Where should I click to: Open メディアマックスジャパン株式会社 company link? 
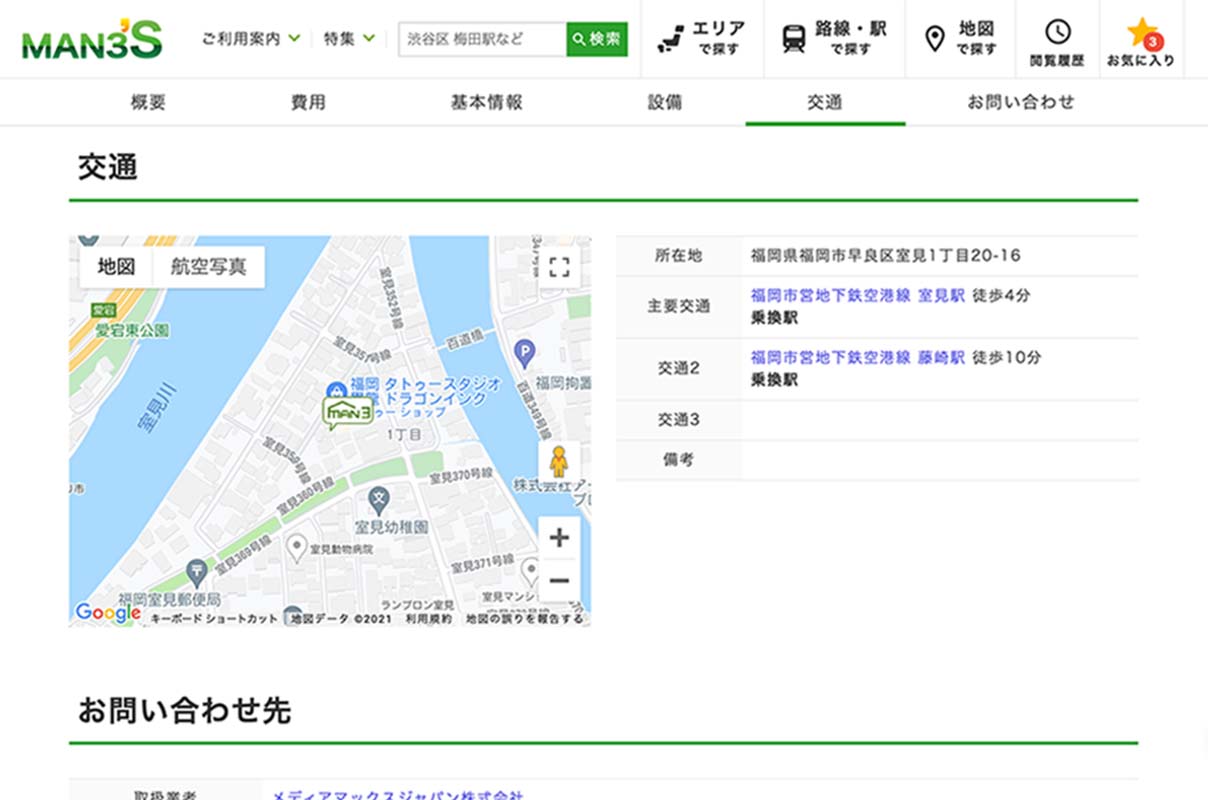click(x=398, y=795)
